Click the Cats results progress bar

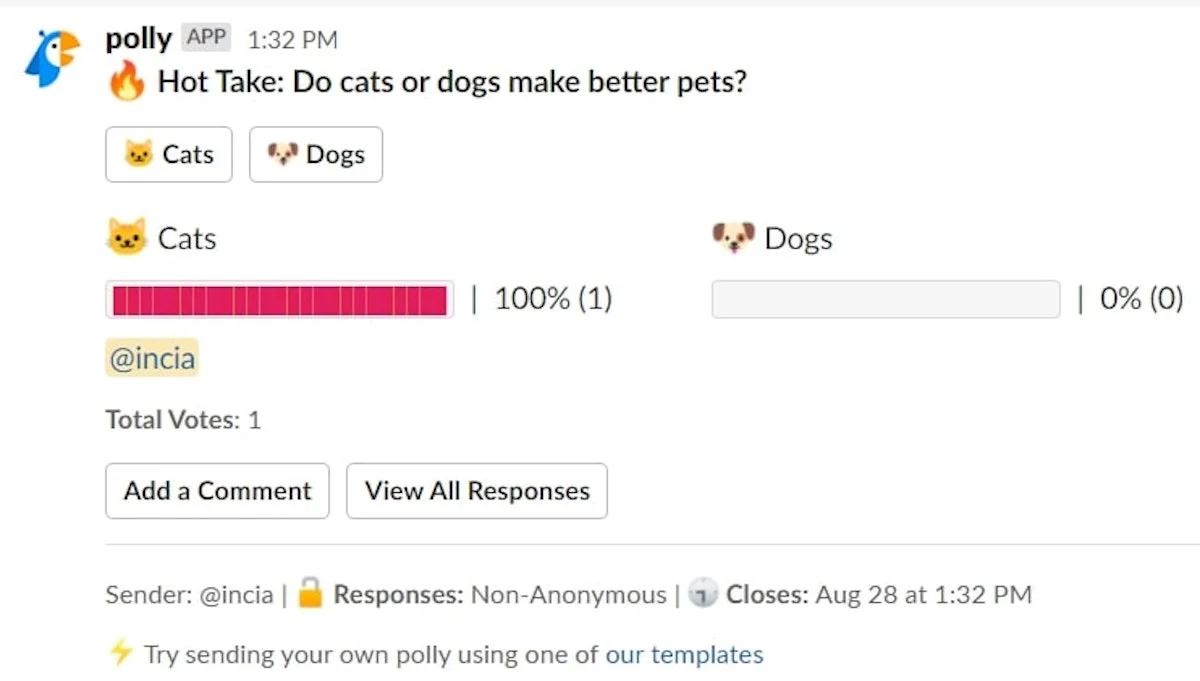[x=280, y=299]
